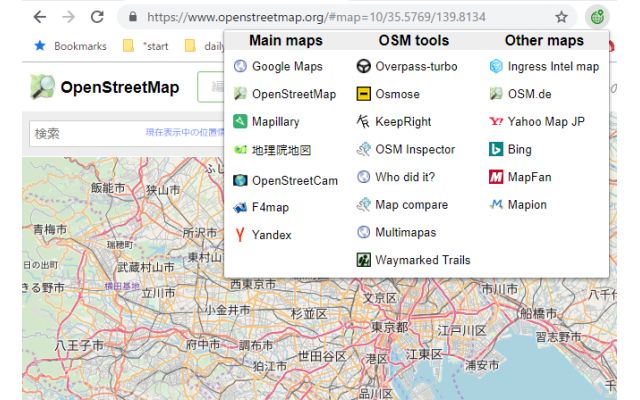Click the 飯能市 label on map
The image size is (640, 400).
pyautogui.click(x=108, y=188)
